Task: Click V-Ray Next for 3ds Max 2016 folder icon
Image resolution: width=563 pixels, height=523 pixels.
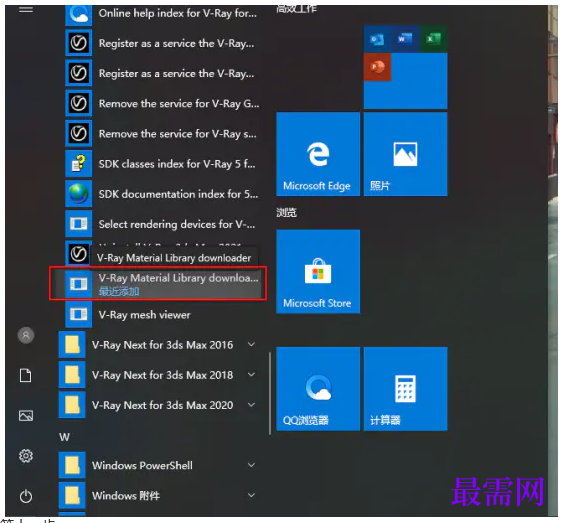Action: point(72,345)
